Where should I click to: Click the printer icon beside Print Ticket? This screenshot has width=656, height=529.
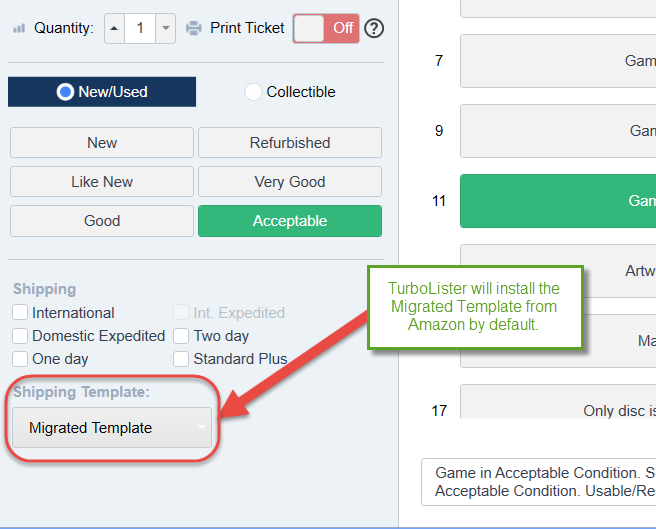click(x=194, y=28)
